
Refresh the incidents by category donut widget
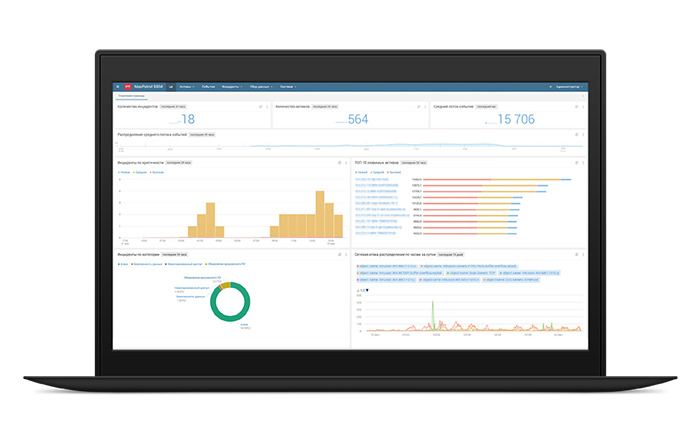339,254
